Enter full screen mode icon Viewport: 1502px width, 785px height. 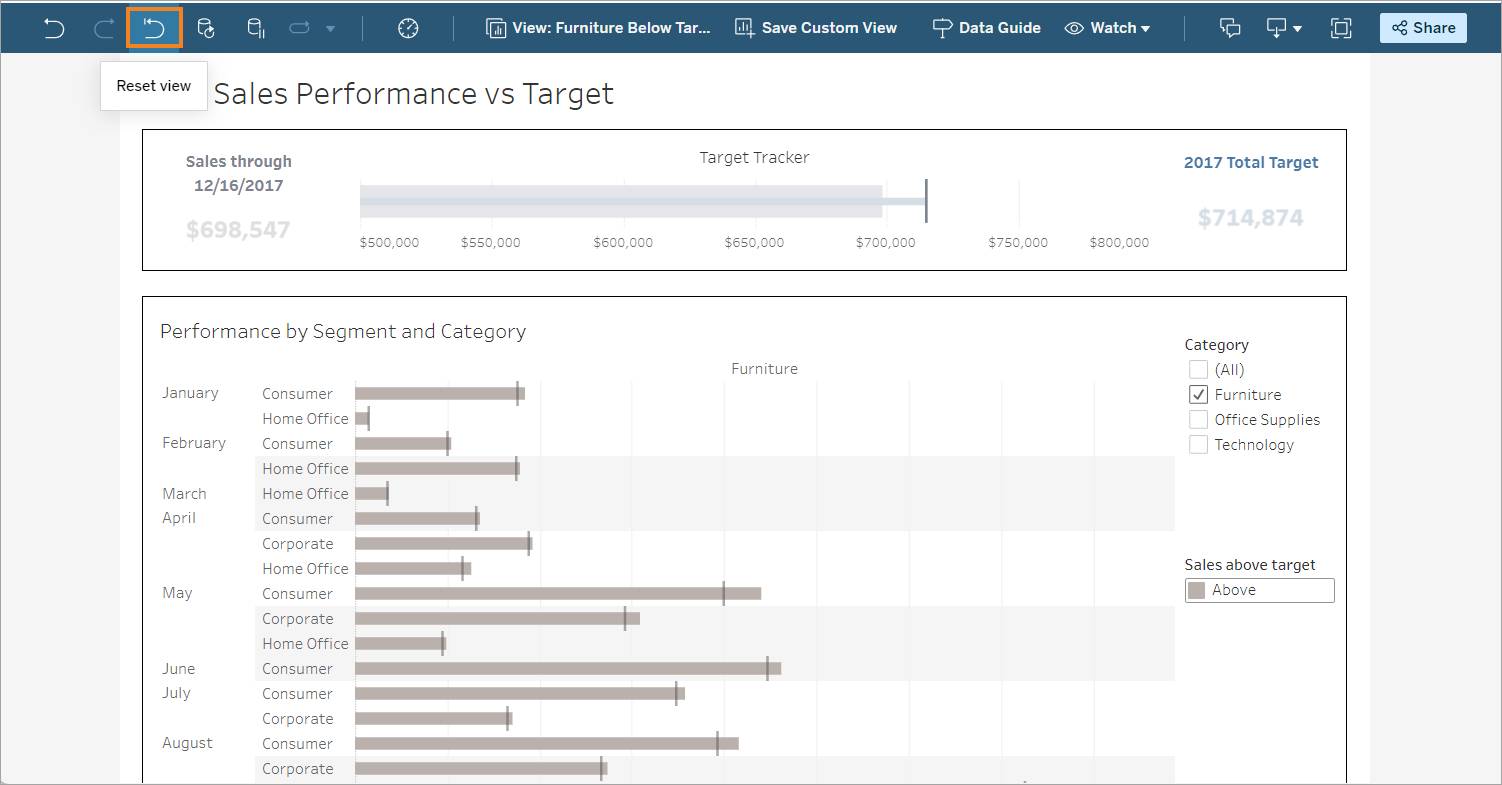coord(1341,28)
